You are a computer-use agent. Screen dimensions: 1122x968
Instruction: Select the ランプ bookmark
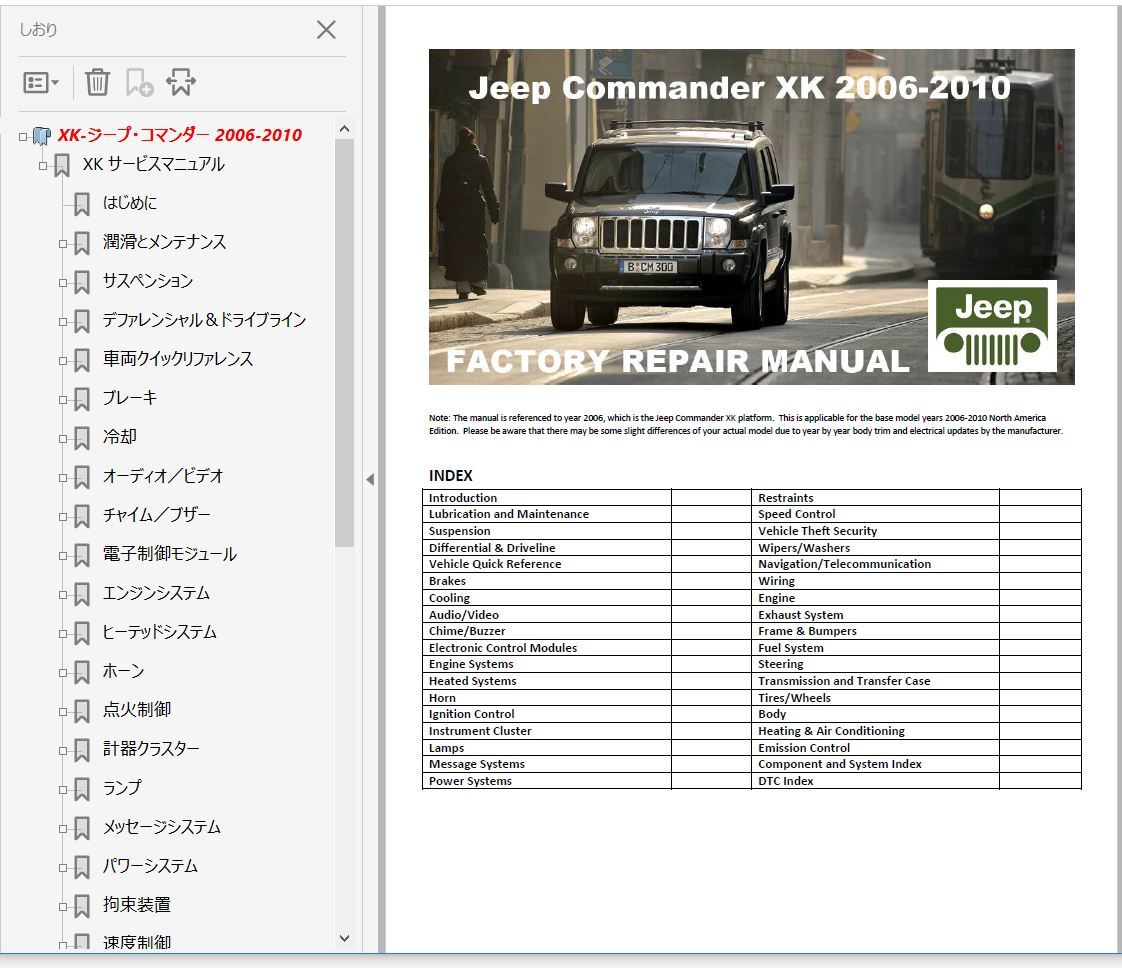122,788
